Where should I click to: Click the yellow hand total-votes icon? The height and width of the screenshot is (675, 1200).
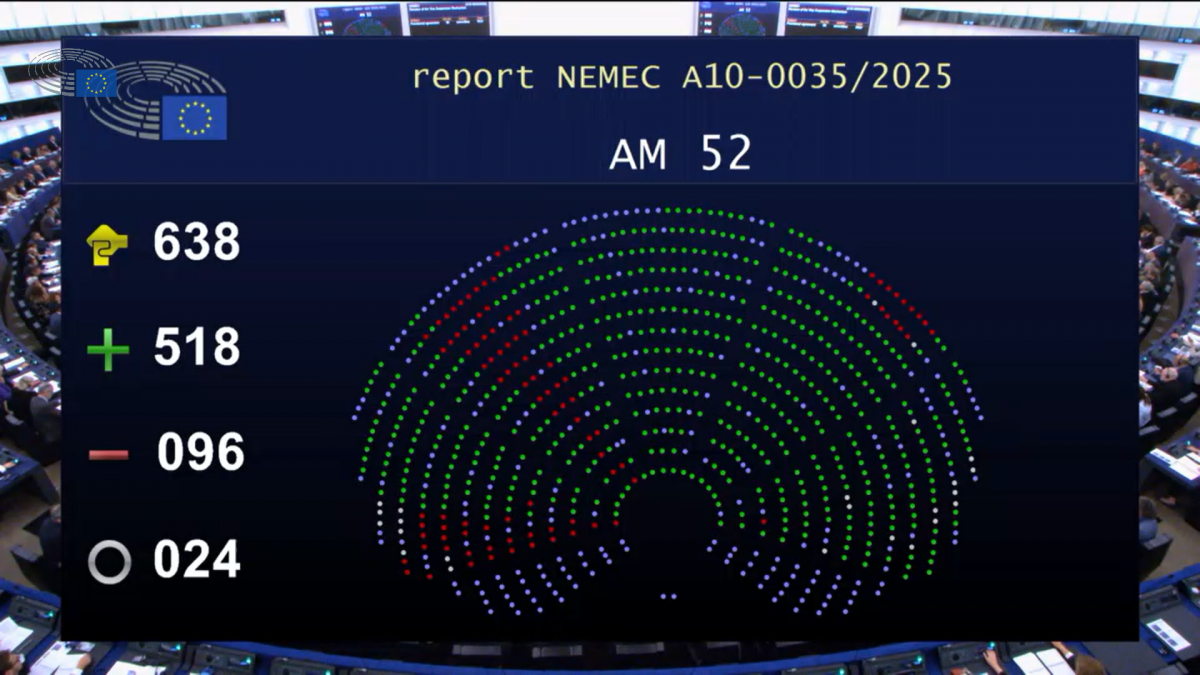108,244
